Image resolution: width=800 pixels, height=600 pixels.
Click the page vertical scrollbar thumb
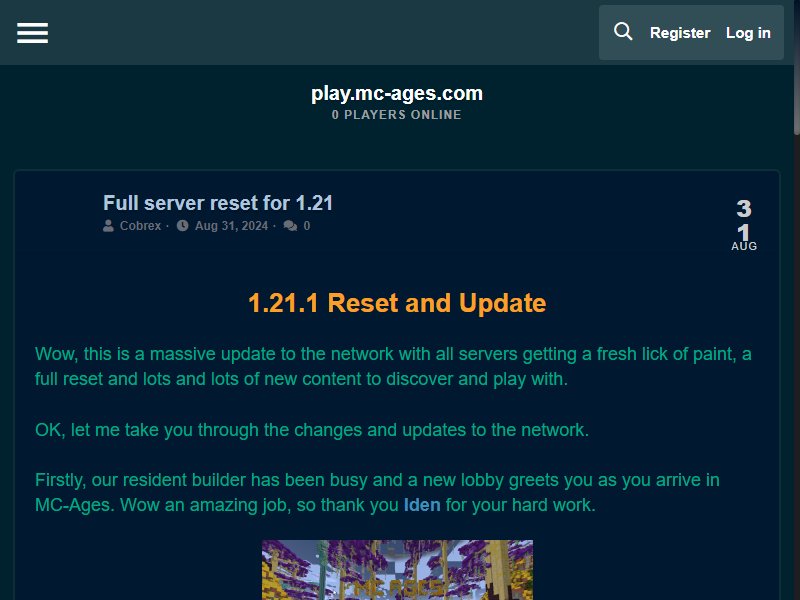(x=797, y=66)
